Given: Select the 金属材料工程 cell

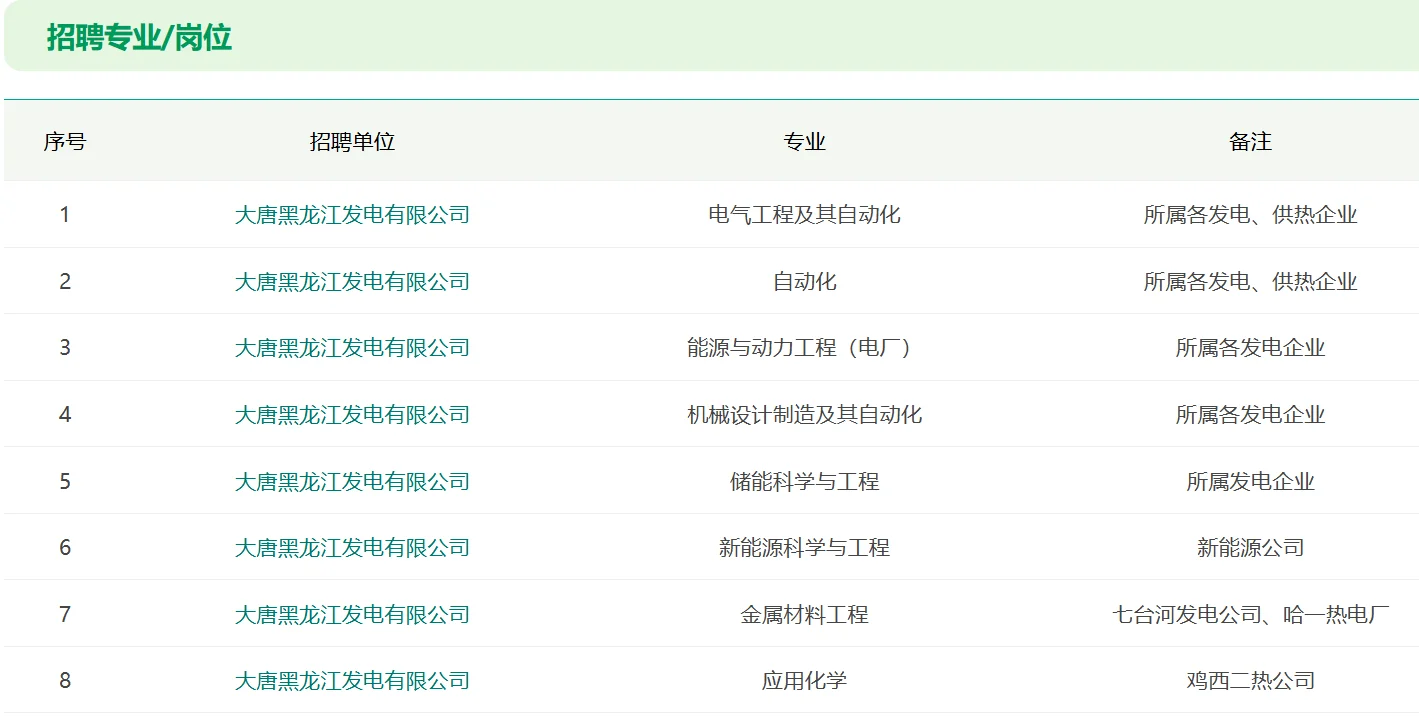Looking at the screenshot, I should point(805,614).
